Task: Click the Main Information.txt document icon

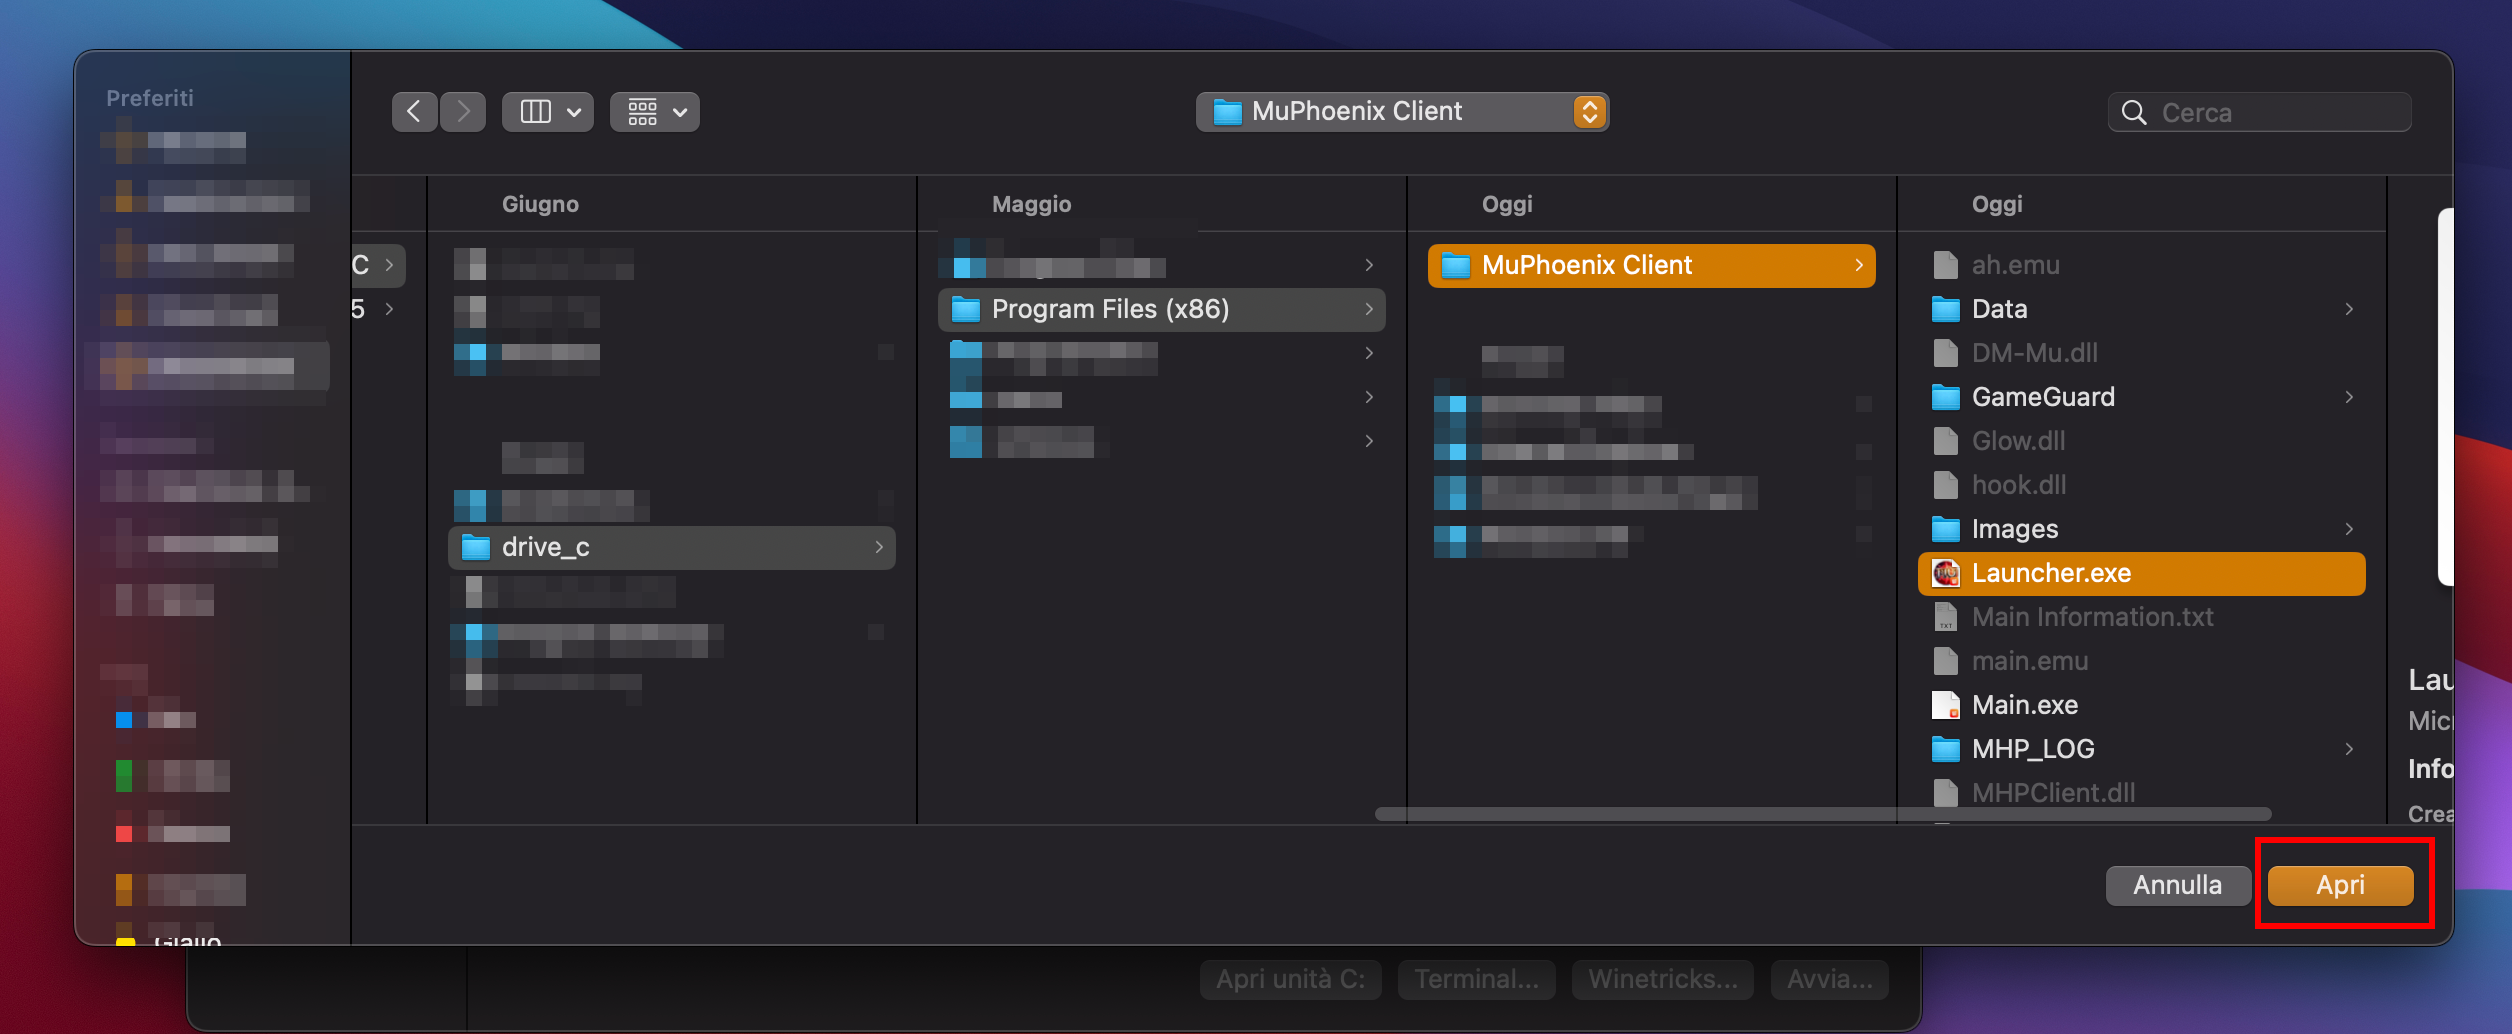Action: click(x=1946, y=617)
